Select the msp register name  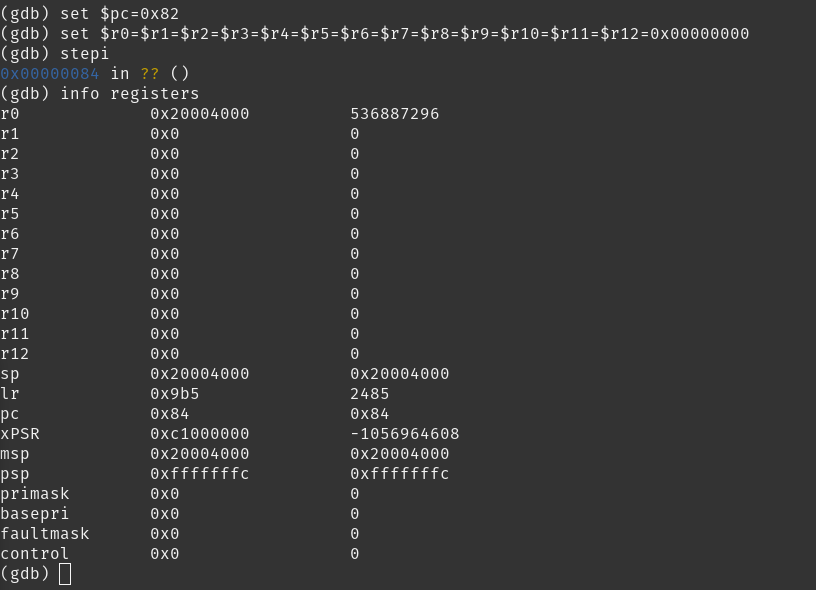[x=15, y=454]
